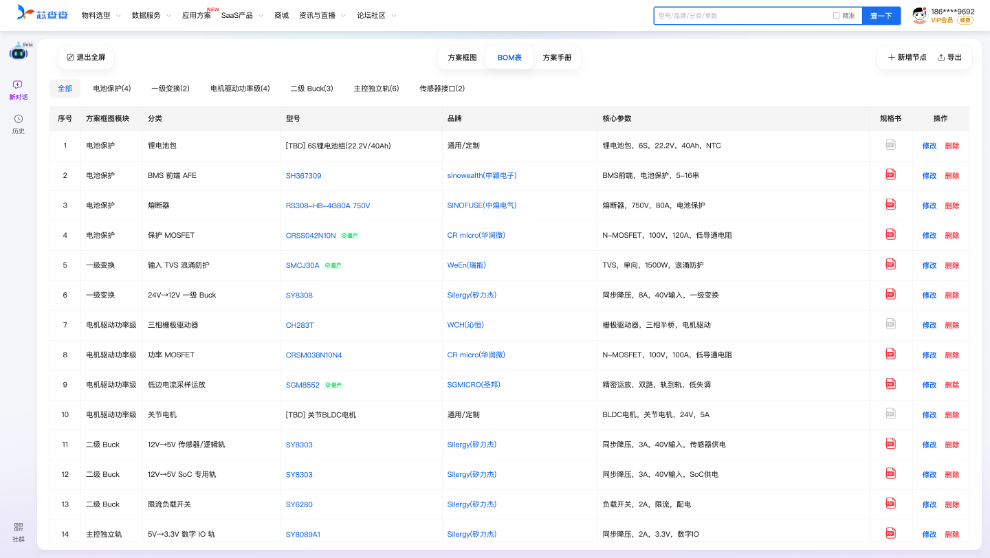Image resolution: width=990 pixels, height=558 pixels.
Task: Click mass-production badge next to CRSS042N10N
Action: tap(350, 235)
